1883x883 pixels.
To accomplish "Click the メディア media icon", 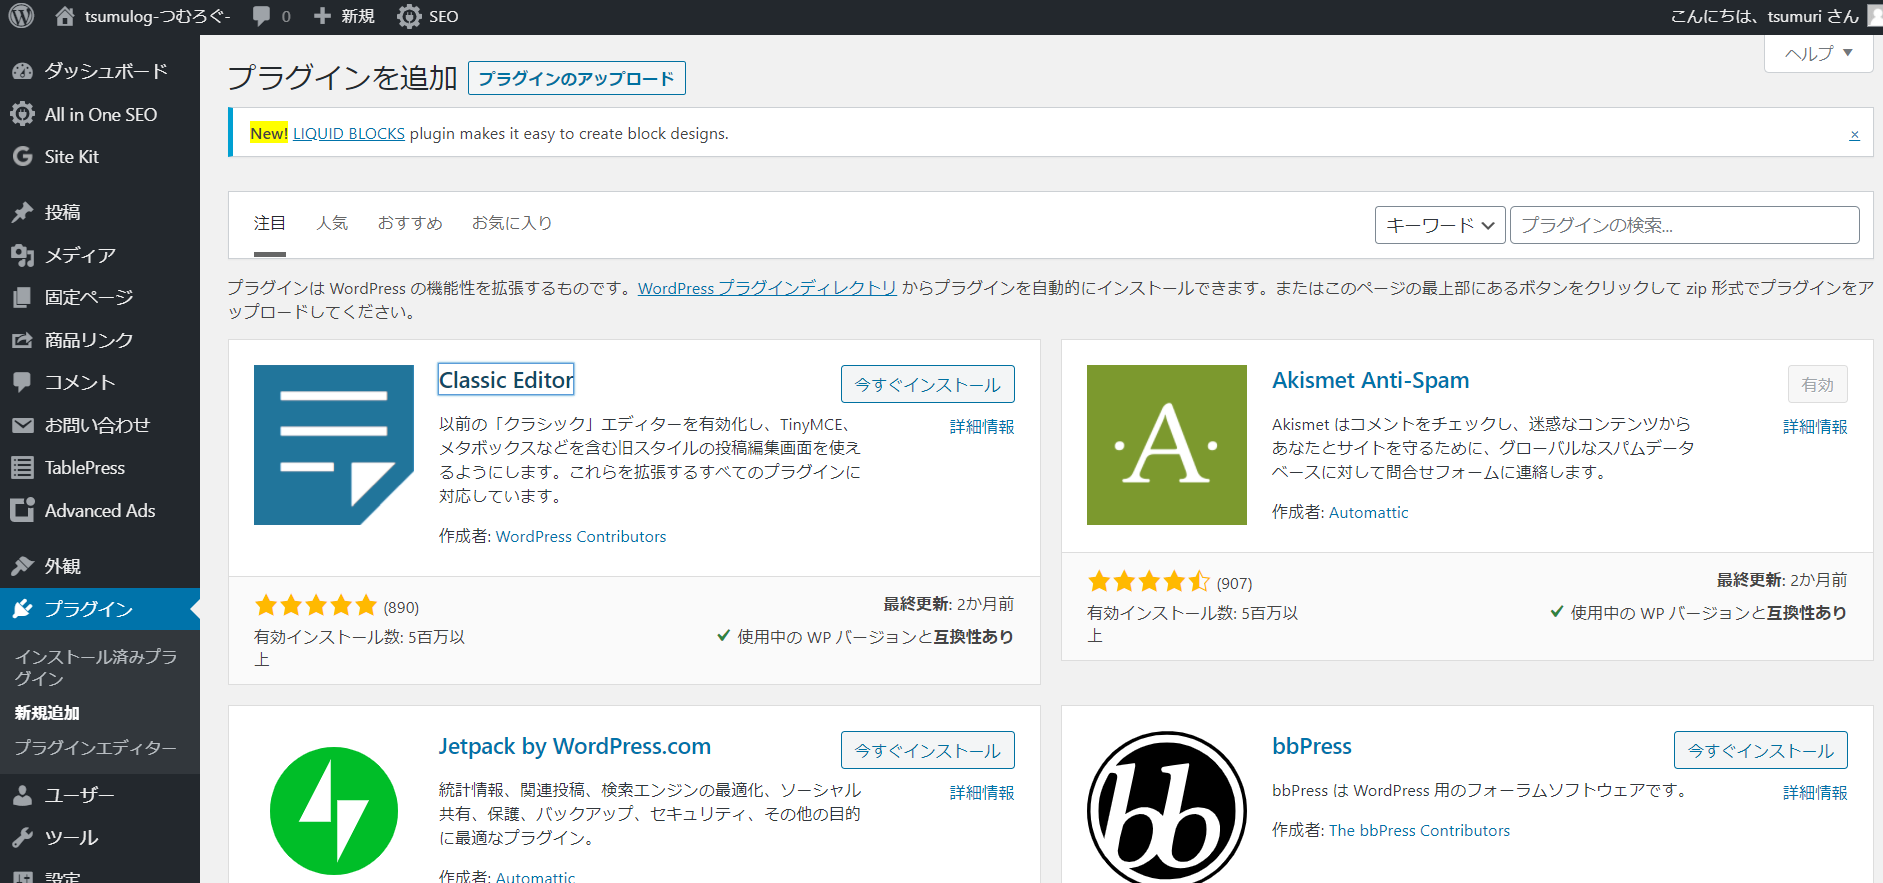I will [22, 255].
